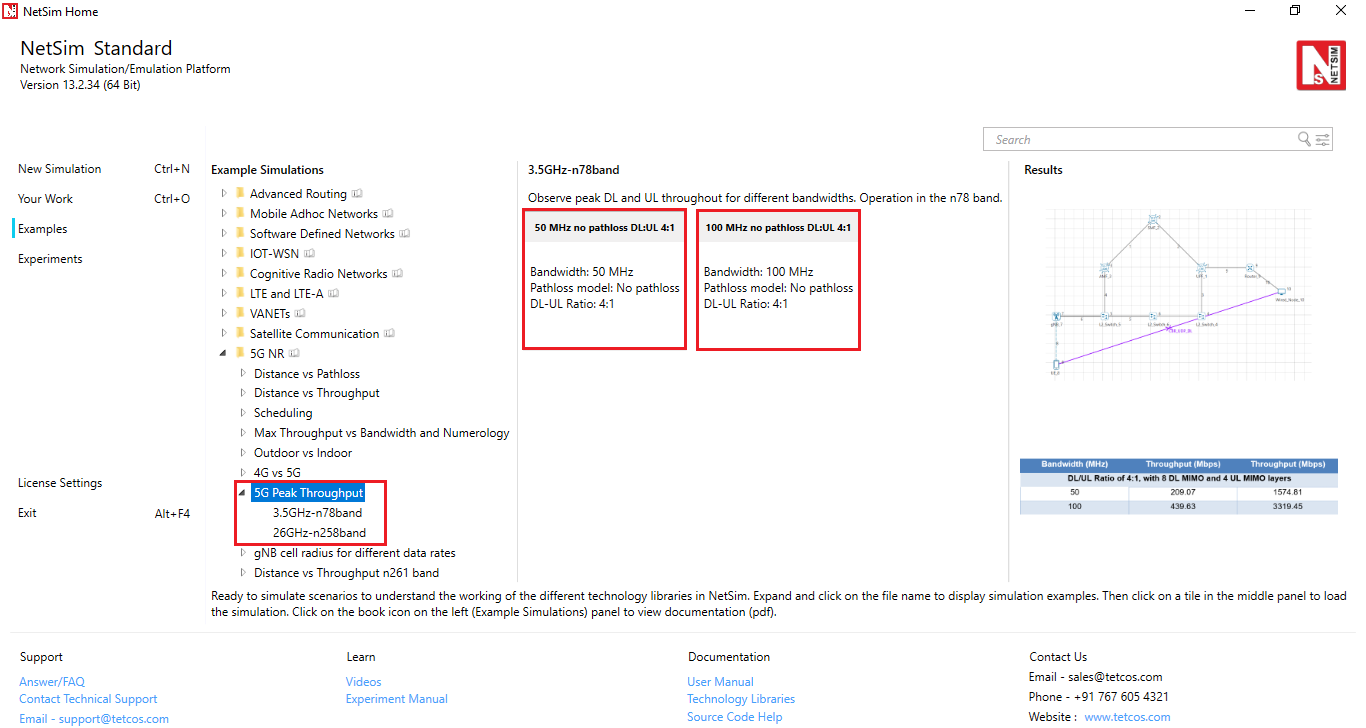Open Software Defined Networks documentation book icon

405,234
